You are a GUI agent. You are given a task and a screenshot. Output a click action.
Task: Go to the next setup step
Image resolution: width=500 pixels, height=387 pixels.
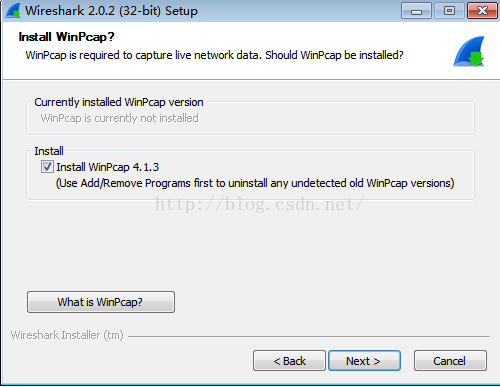364,360
